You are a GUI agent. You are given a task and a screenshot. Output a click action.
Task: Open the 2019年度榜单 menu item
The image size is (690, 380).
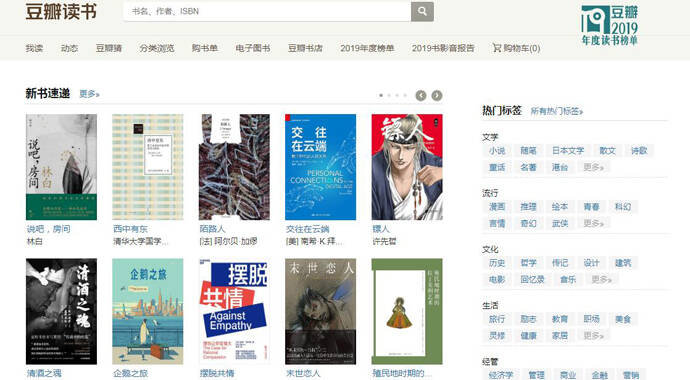pos(367,48)
